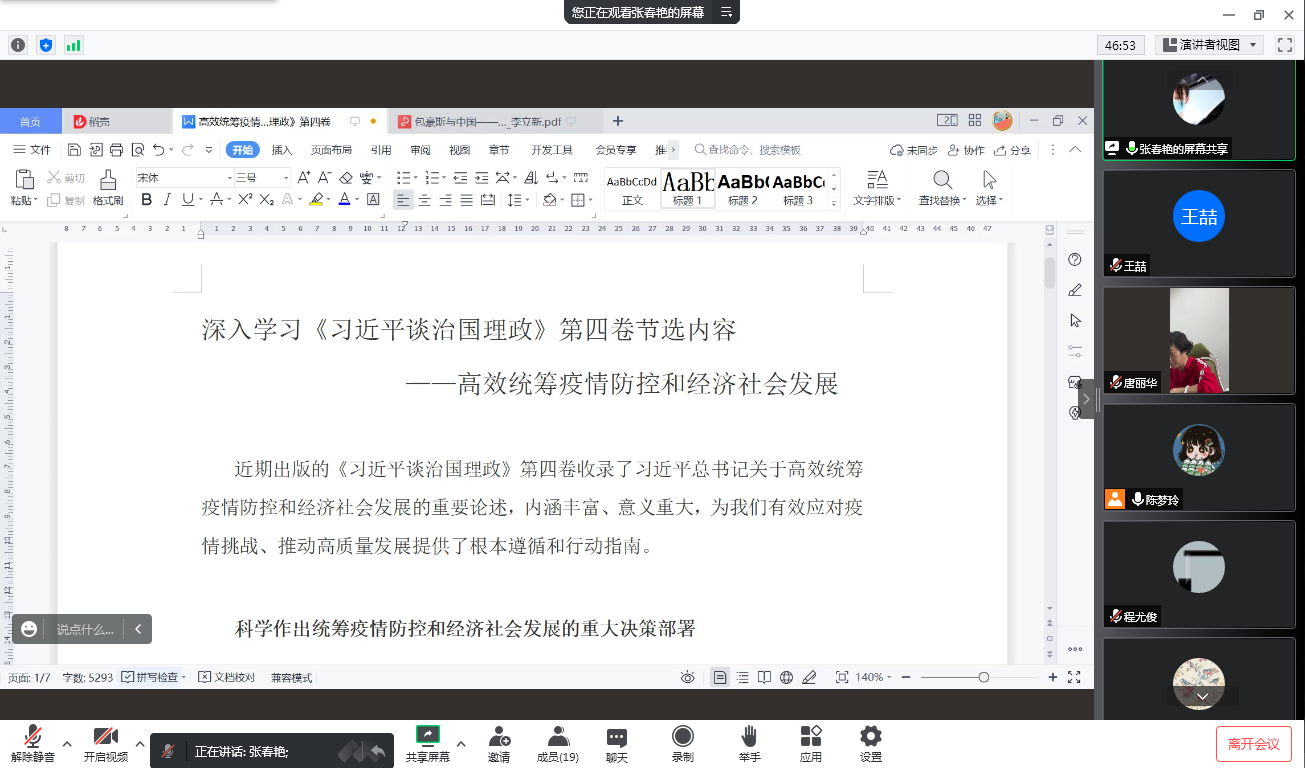Image resolution: width=1305 pixels, height=768 pixels.
Task: Open the zoom level 140% dropdown
Action: point(874,677)
